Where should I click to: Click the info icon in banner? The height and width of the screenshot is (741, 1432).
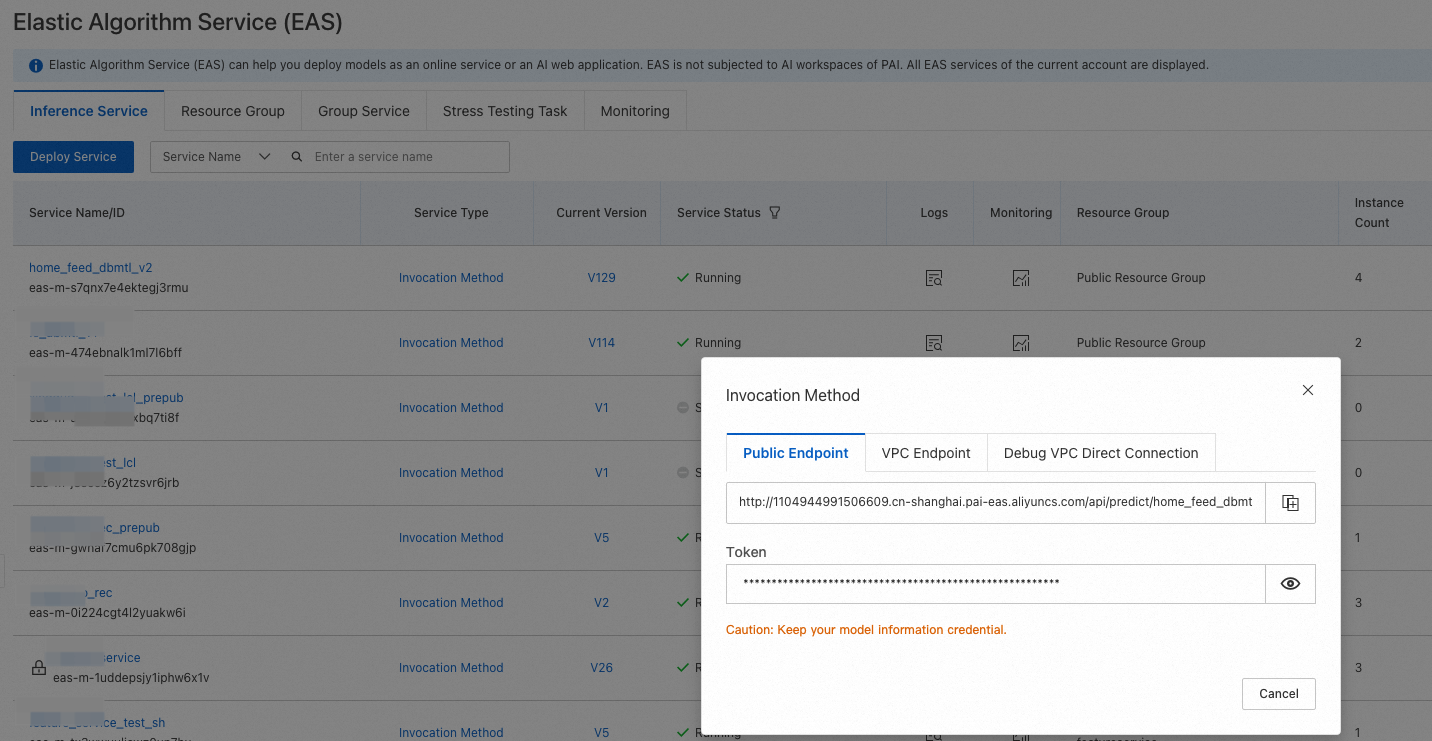pyautogui.click(x=36, y=66)
